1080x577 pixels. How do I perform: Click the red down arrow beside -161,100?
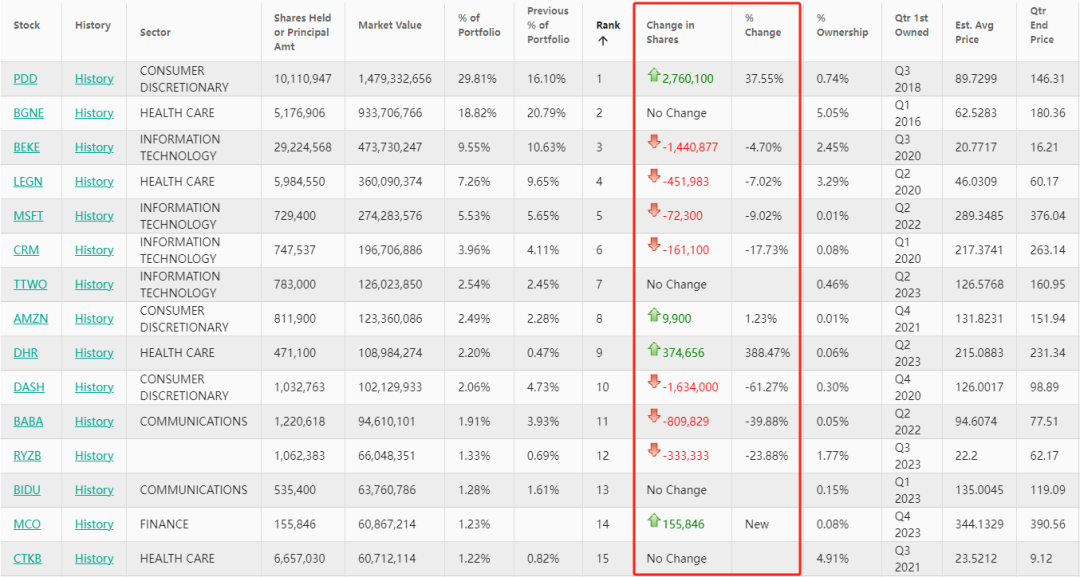[x=654, y=245]
